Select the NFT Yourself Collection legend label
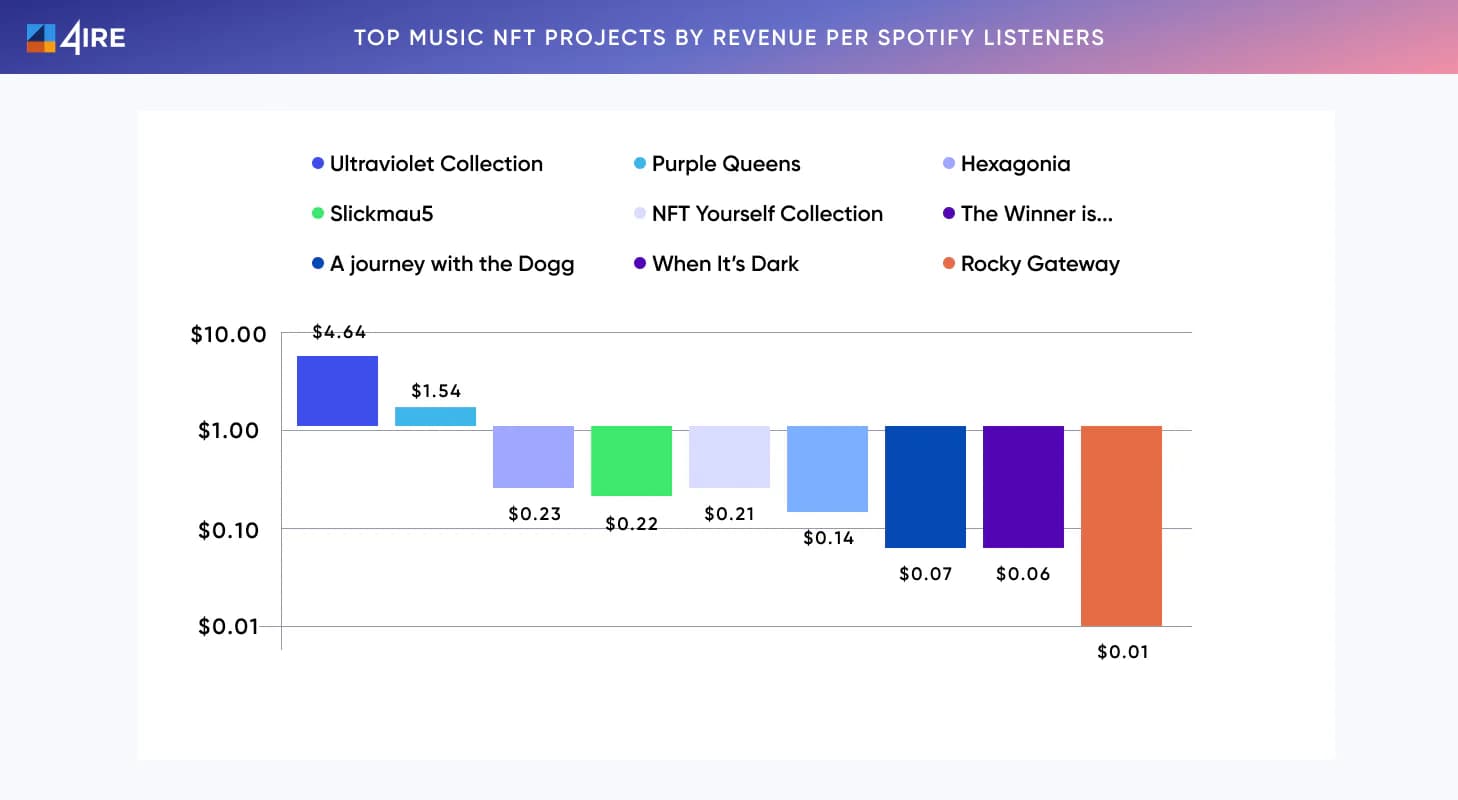The height and width of the screenshot is (800, 1458). [767, 214]
